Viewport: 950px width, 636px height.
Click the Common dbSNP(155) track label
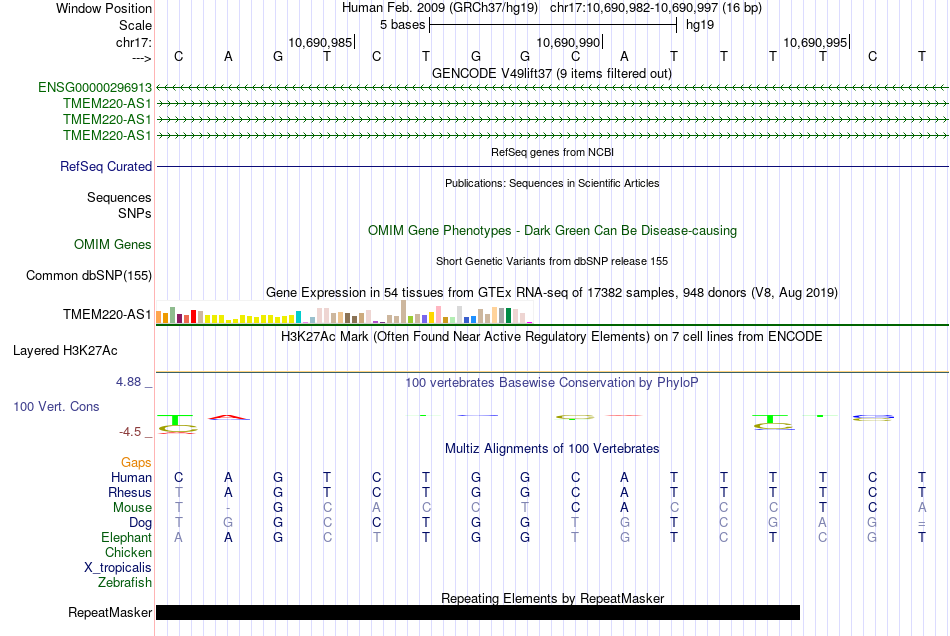(89, 276)
